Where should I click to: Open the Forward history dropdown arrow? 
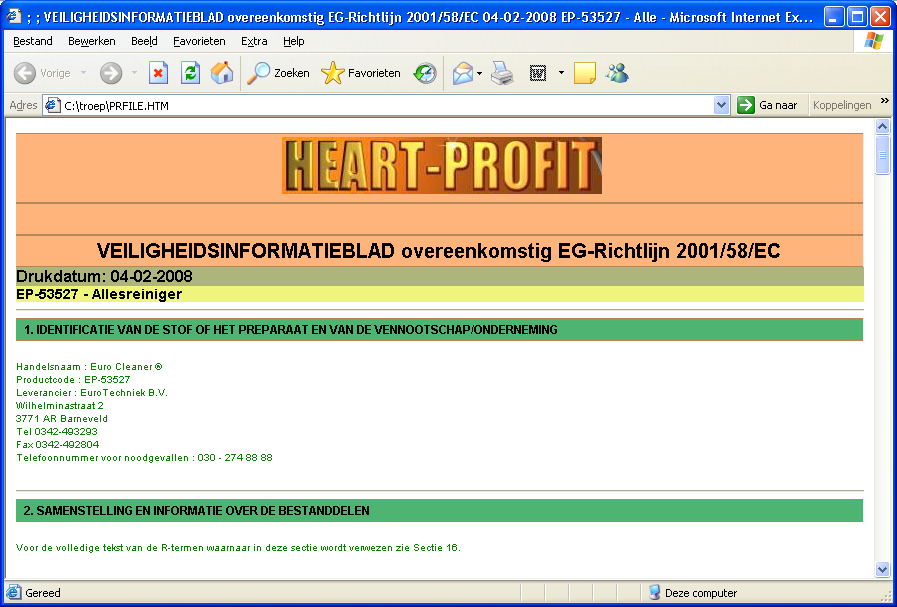tap(134, 73)
